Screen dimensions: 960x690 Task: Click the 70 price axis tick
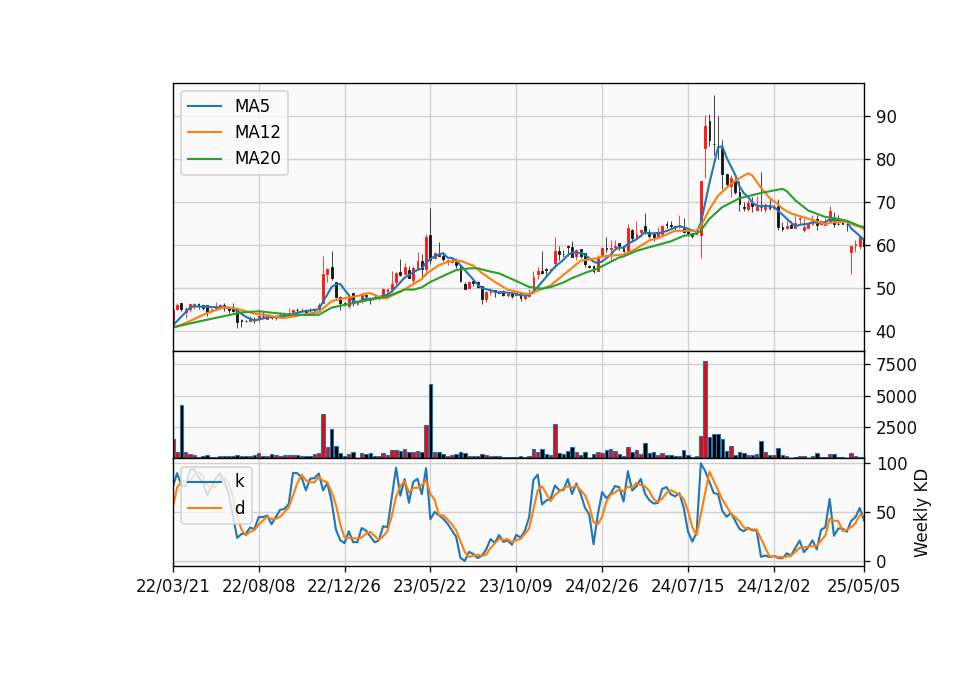coord(887,203)
